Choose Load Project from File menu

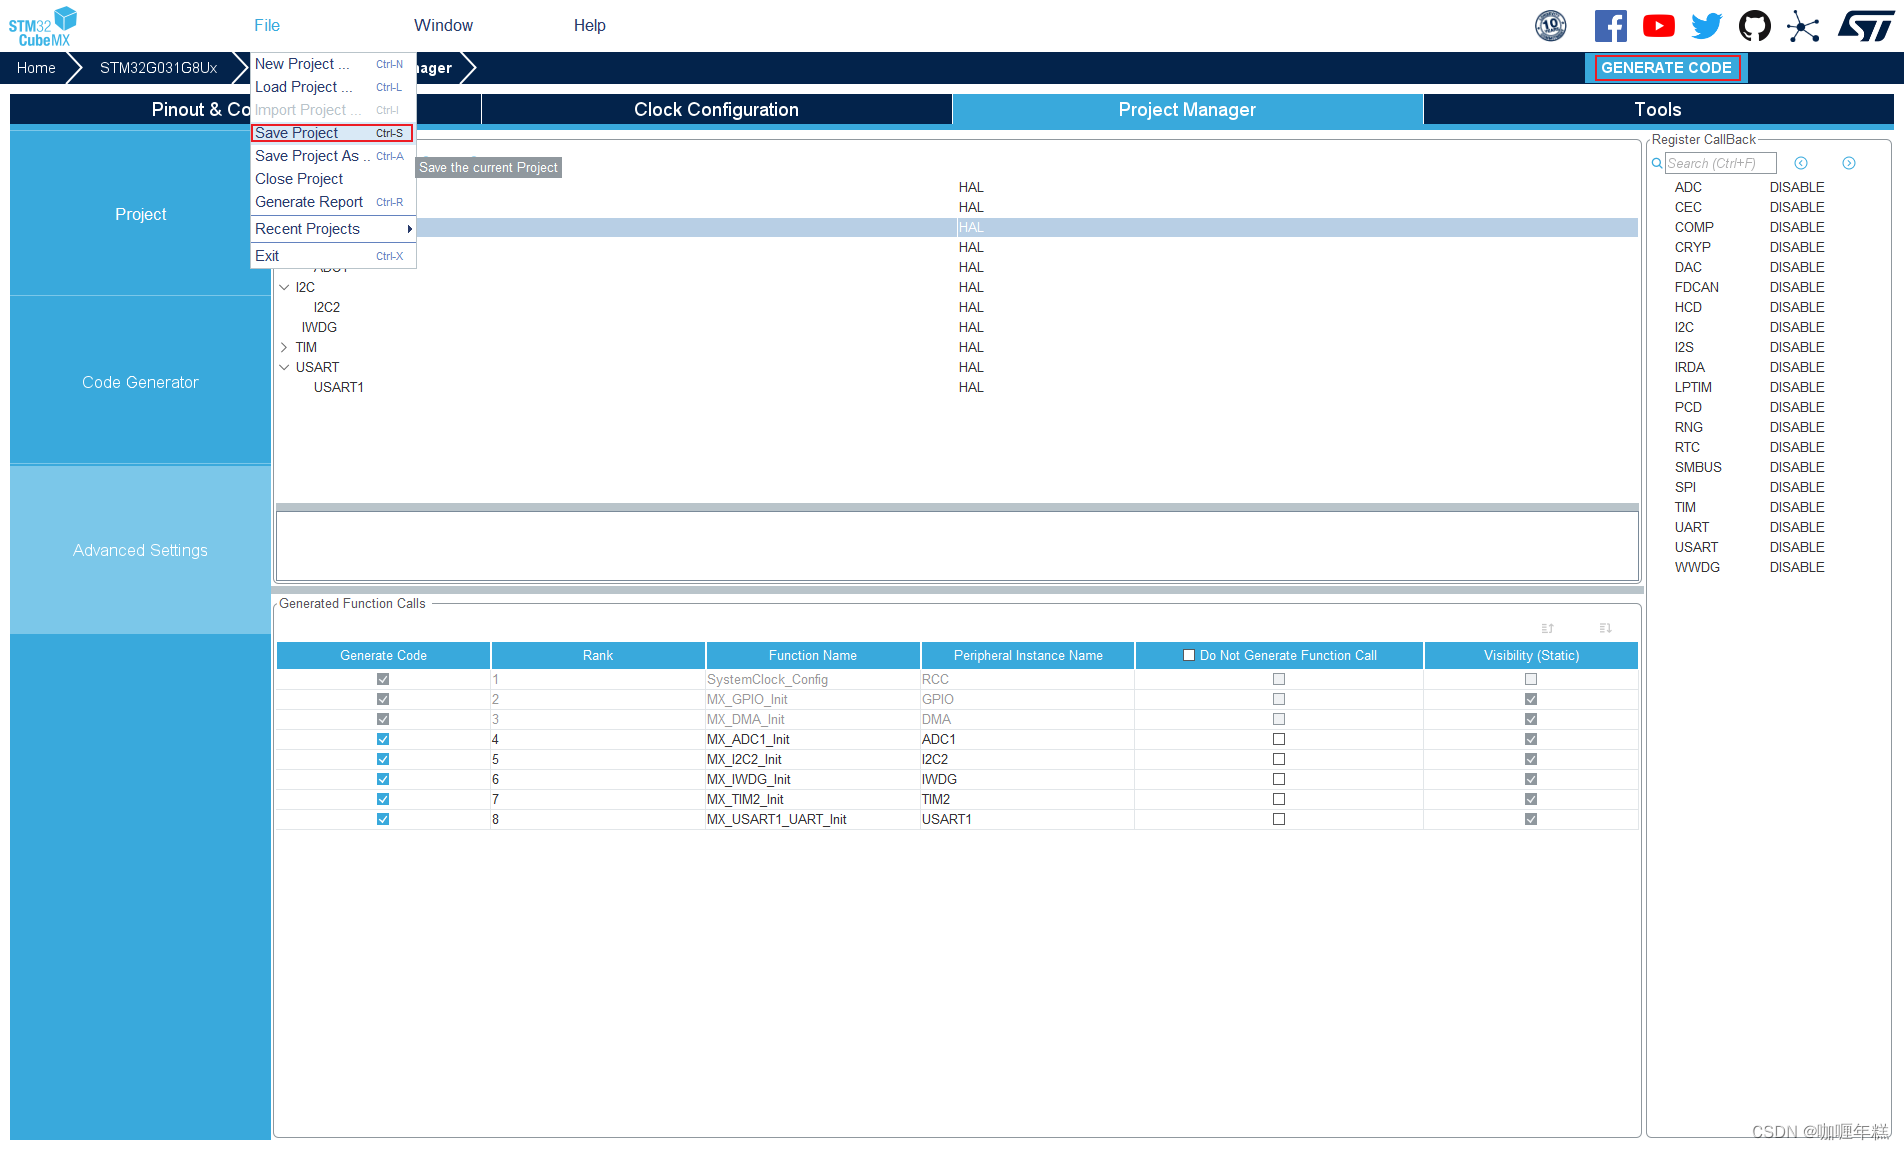click(332, 87)
